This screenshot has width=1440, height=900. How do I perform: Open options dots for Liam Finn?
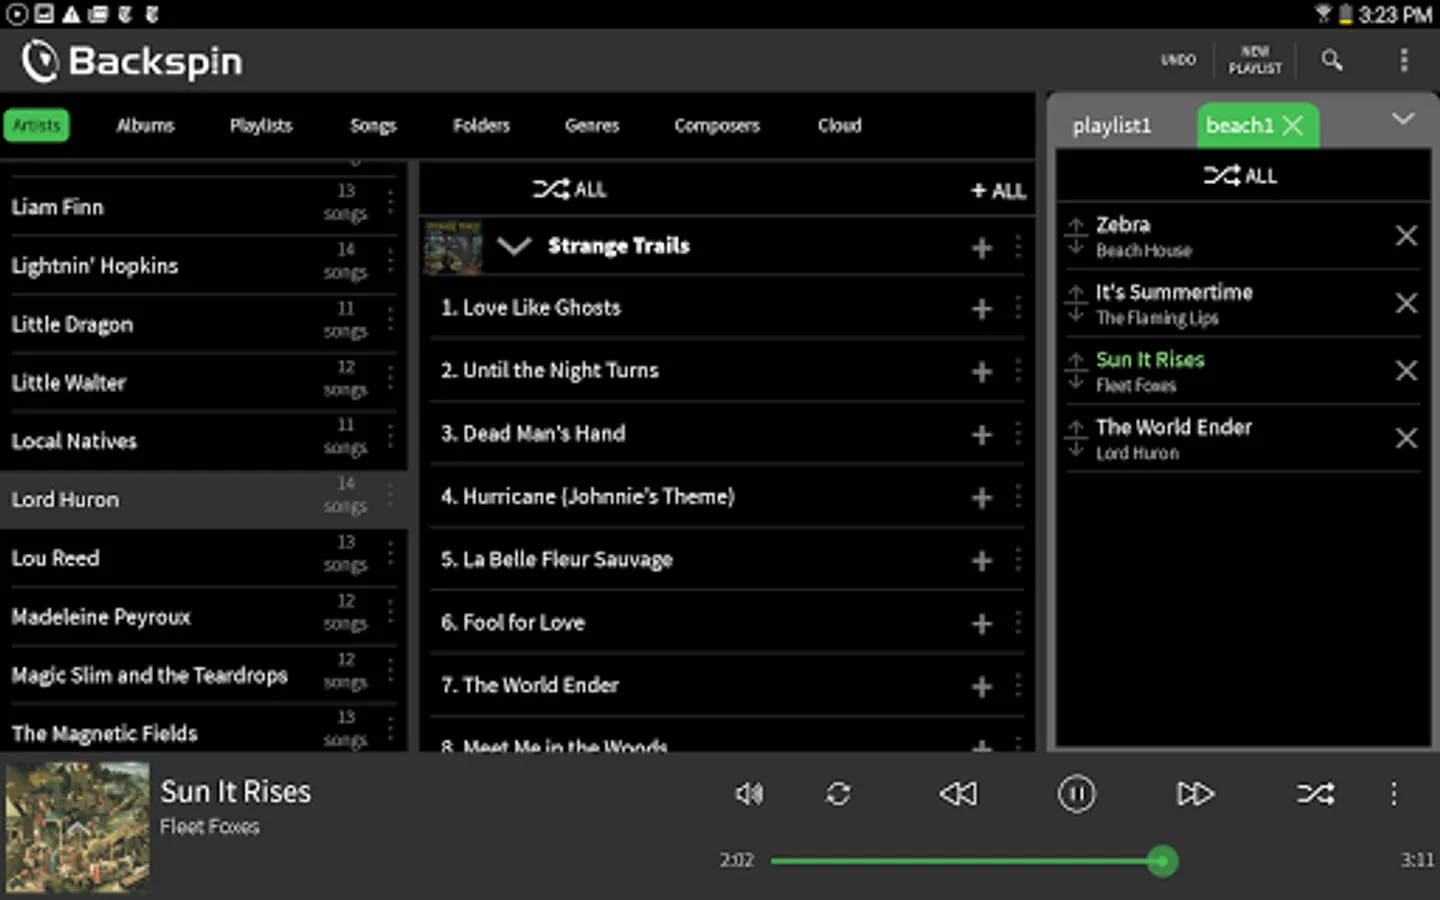(390, 204)
